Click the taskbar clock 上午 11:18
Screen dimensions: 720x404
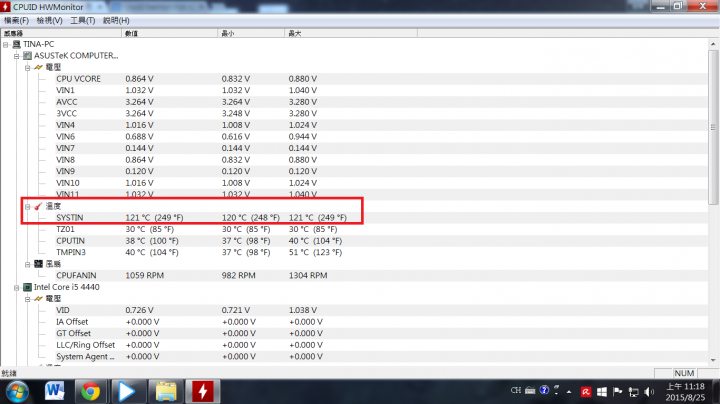[686, 387]
